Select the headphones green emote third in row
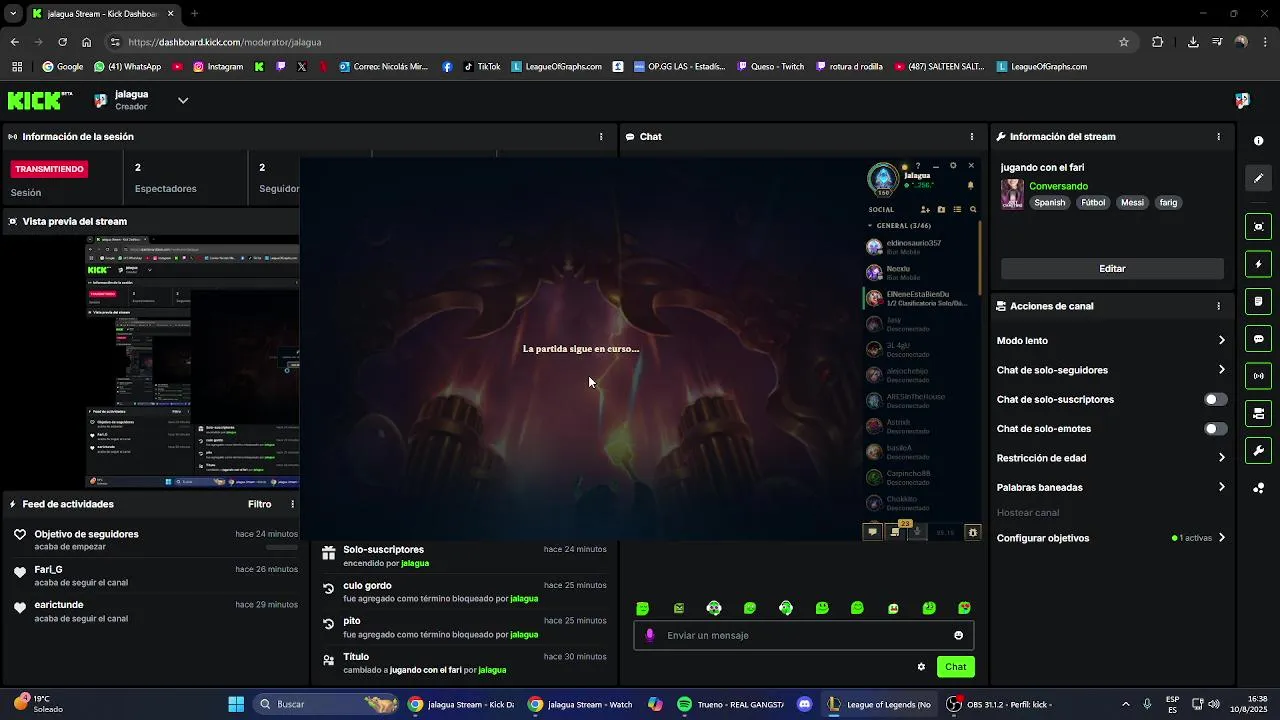 [714, 608]
